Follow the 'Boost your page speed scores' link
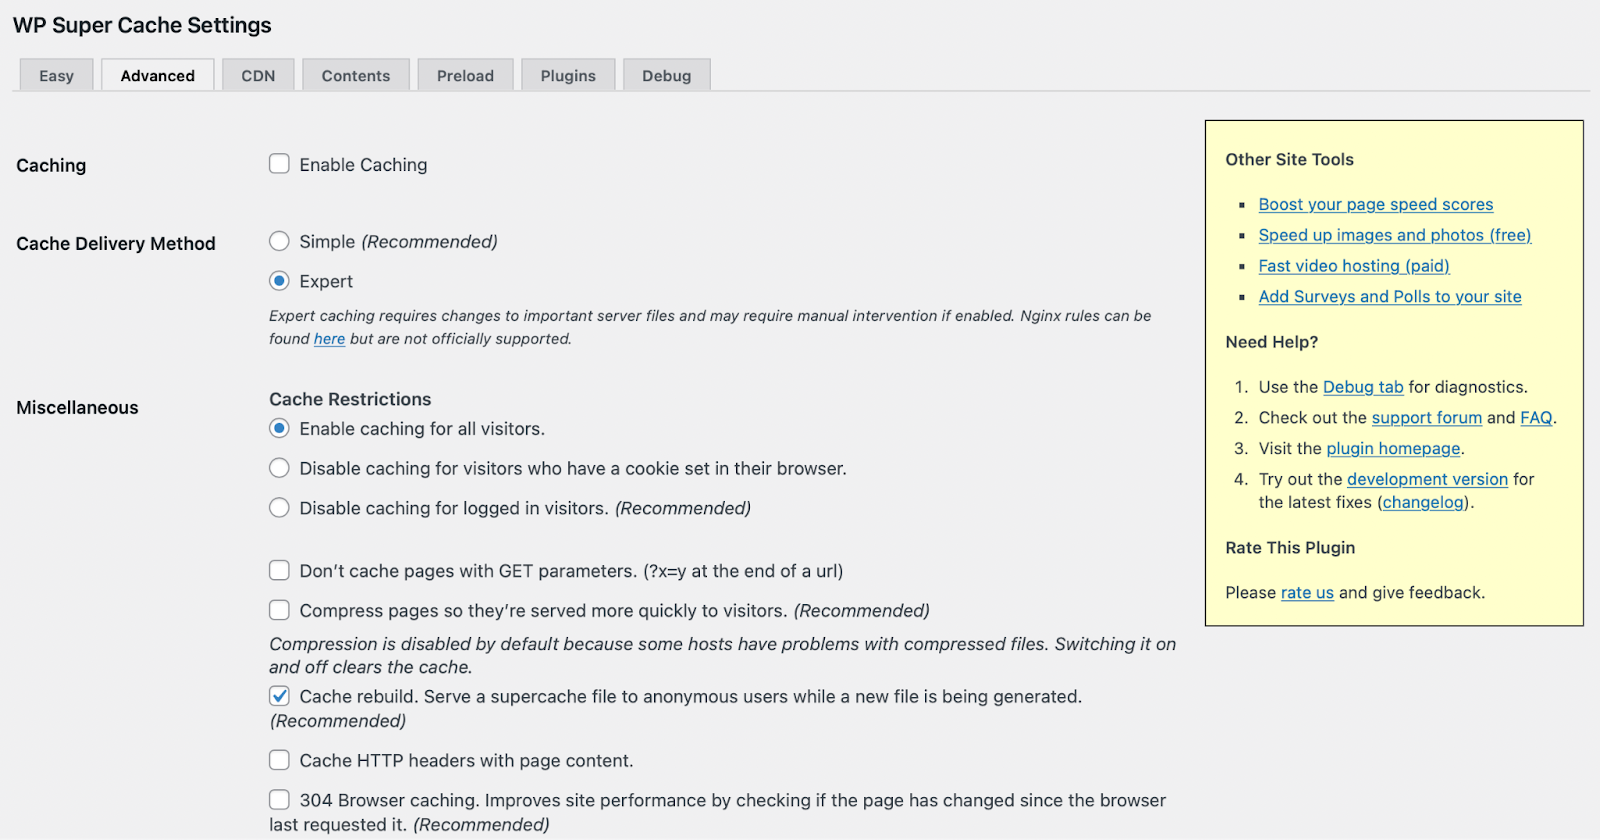 [1375, 204]
